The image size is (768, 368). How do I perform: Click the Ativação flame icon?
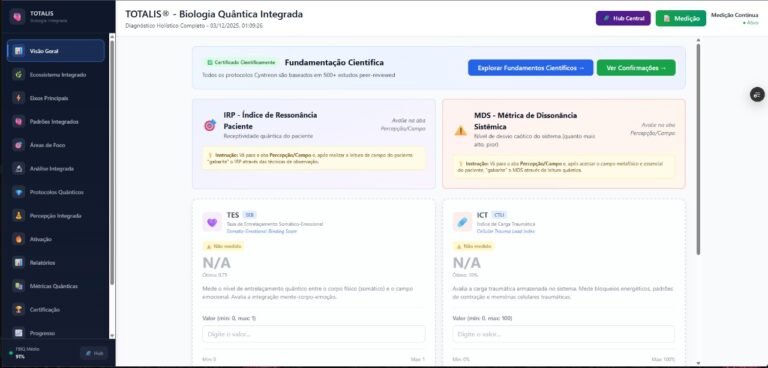(x=19, y=239)
